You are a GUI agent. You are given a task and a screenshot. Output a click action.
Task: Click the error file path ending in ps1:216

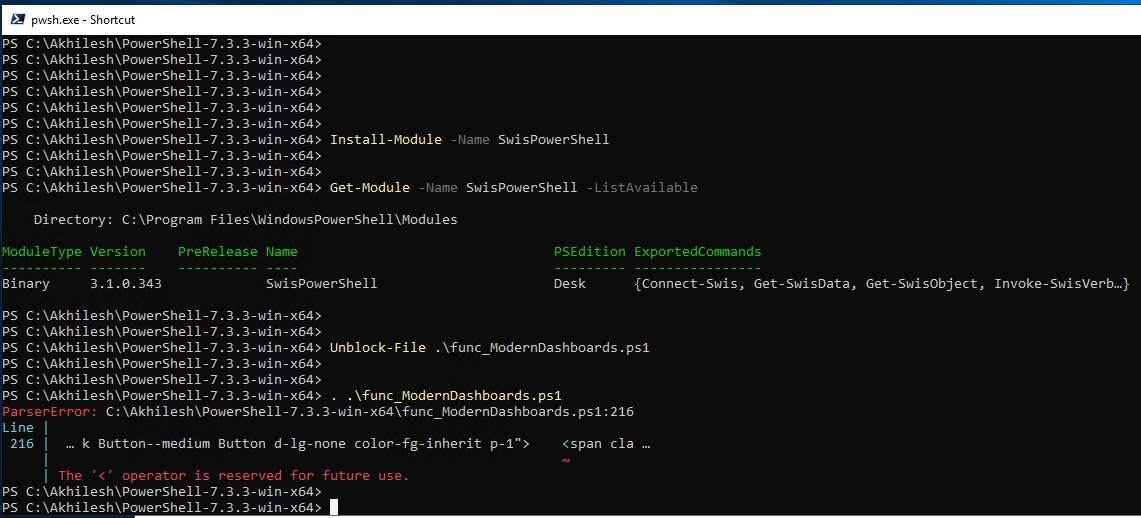[x=370, y=412]
